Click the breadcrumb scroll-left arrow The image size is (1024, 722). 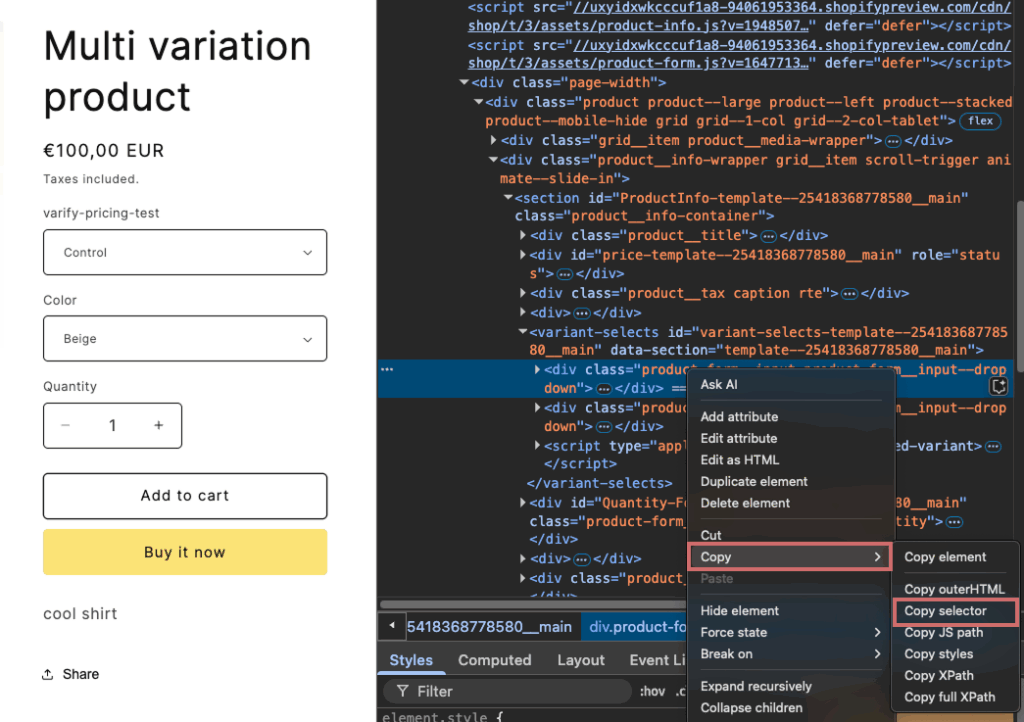[392, 626]
